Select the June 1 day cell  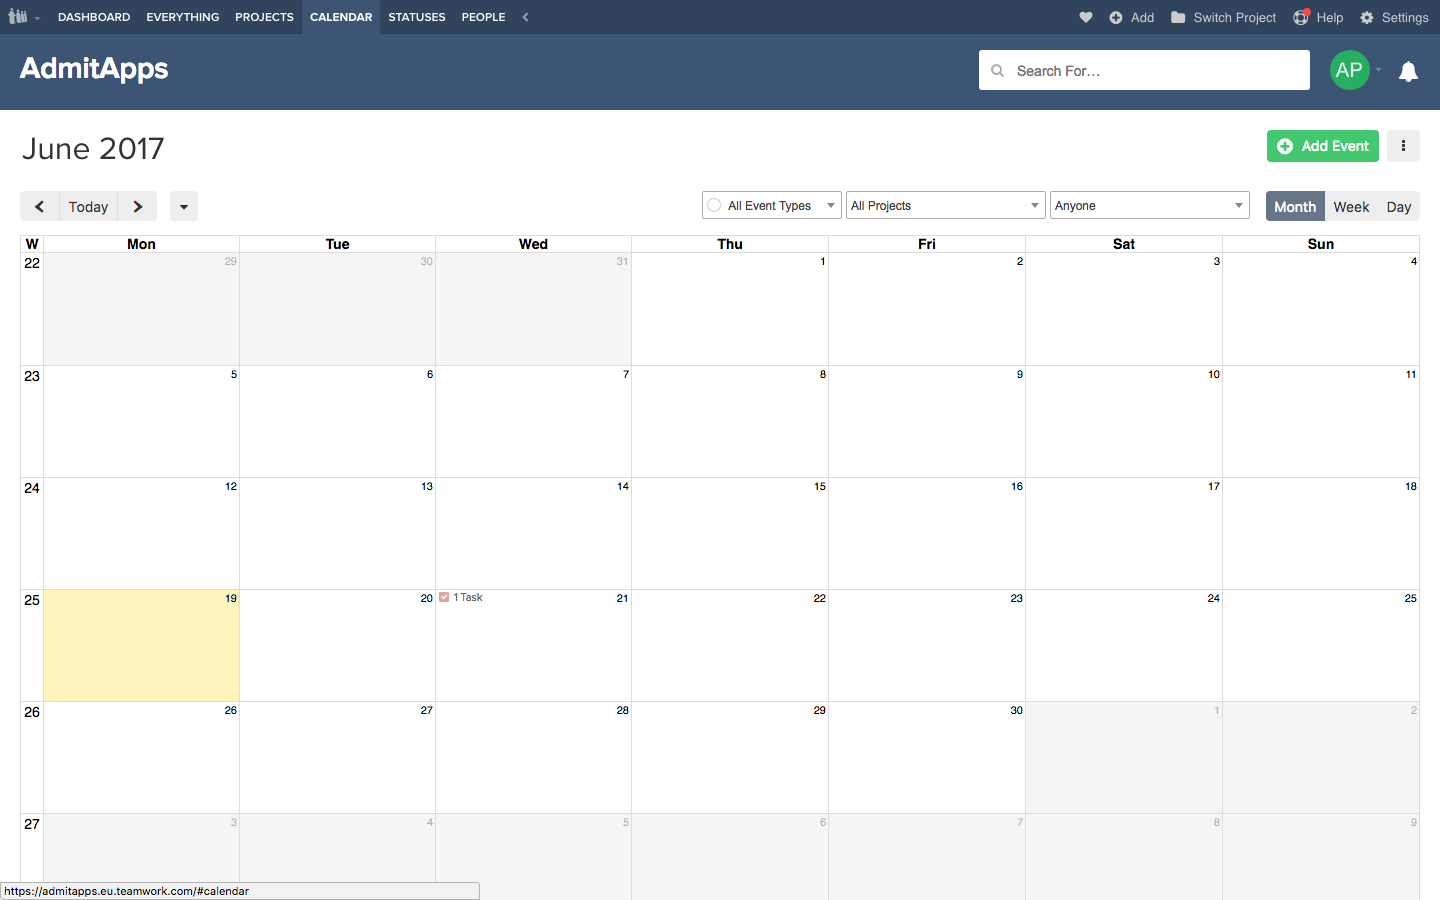click(x=730, y=309)
